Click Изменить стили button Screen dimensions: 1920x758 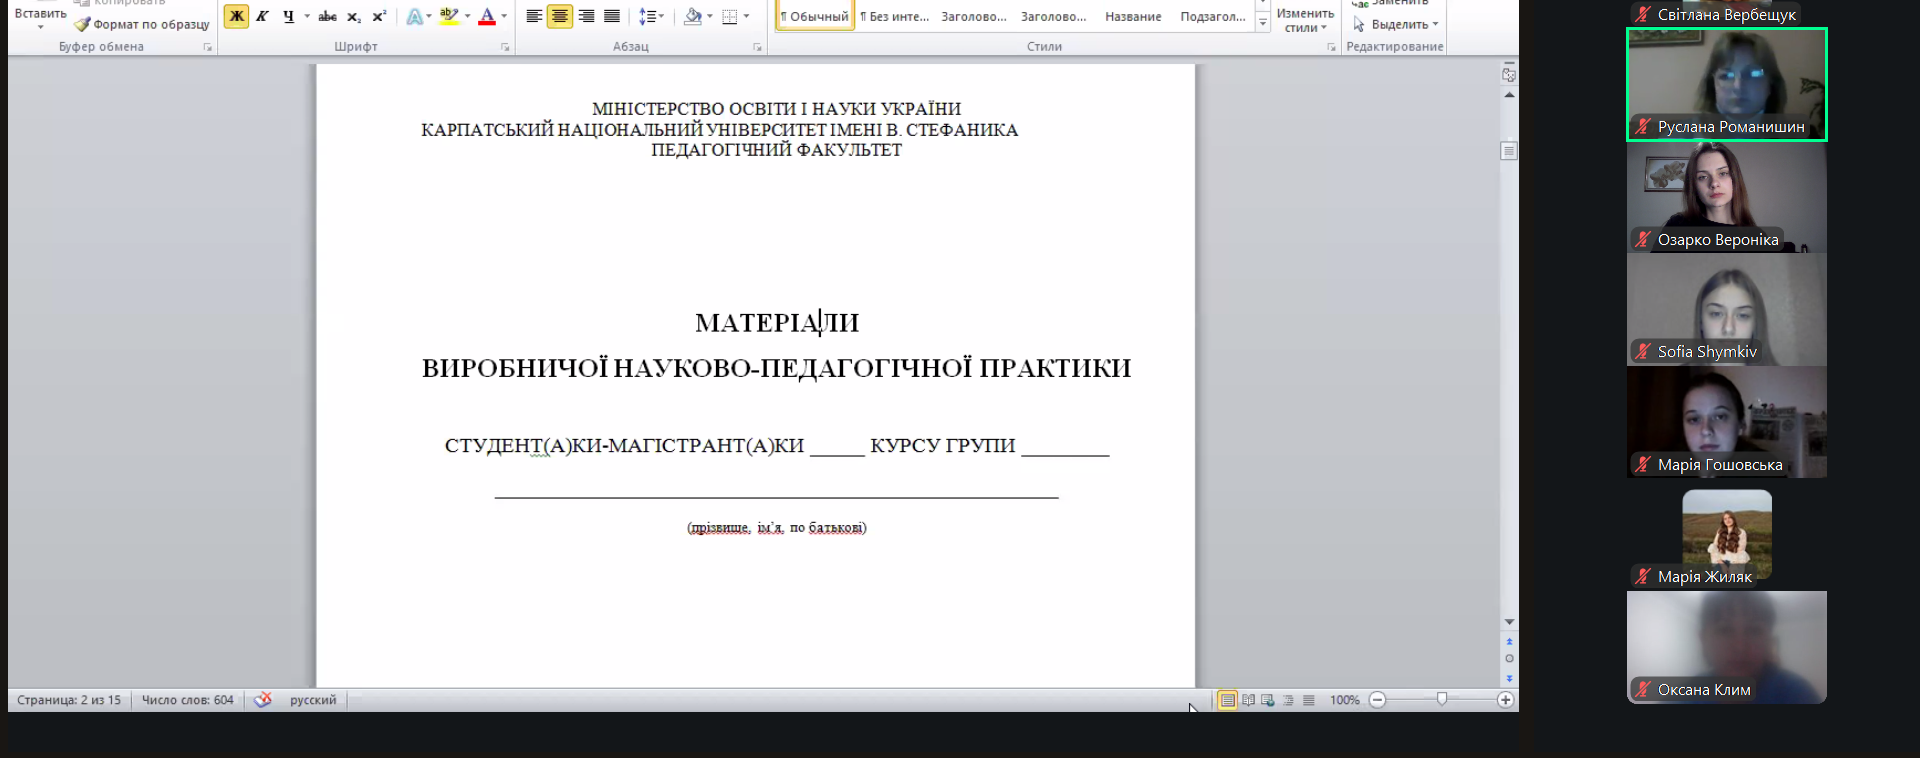click(x=1304, y=20)
